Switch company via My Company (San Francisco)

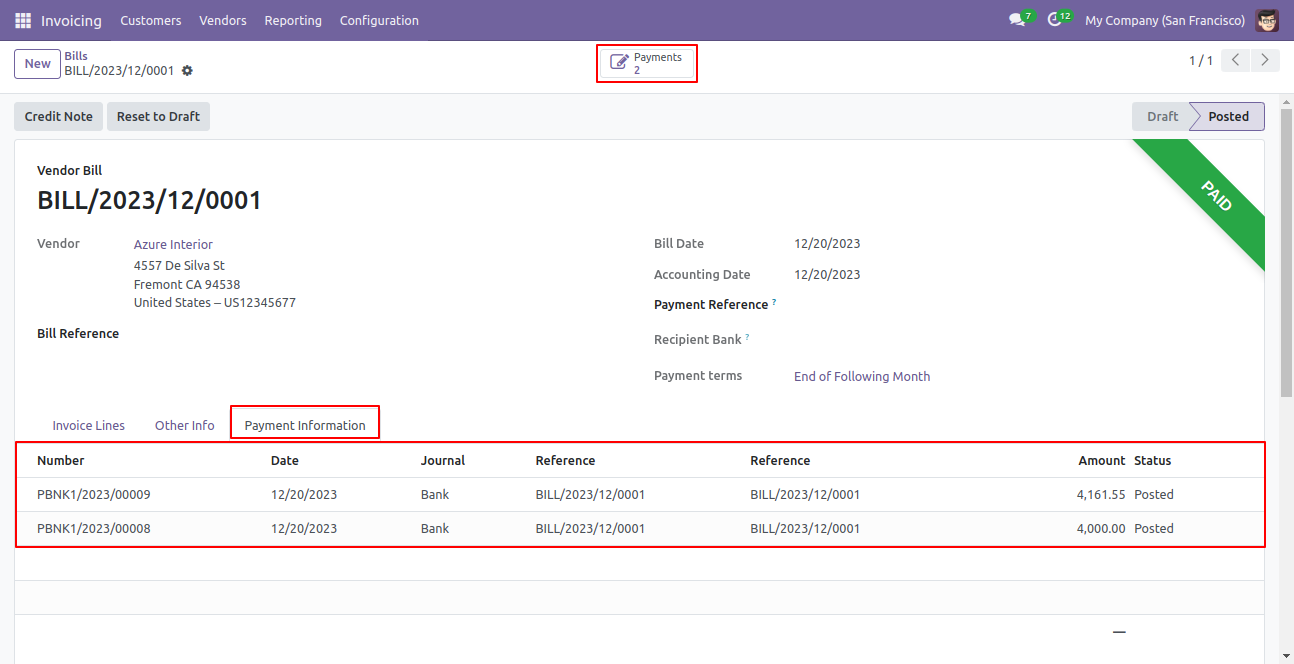tap(1165, 20)
